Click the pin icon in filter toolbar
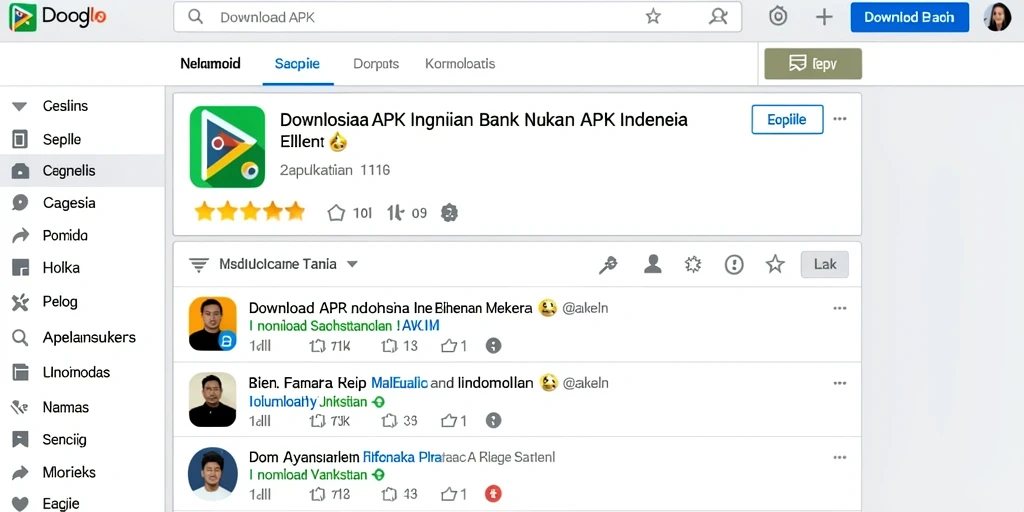This screenshot has height=512, width=1024. [x=609, y=264]
